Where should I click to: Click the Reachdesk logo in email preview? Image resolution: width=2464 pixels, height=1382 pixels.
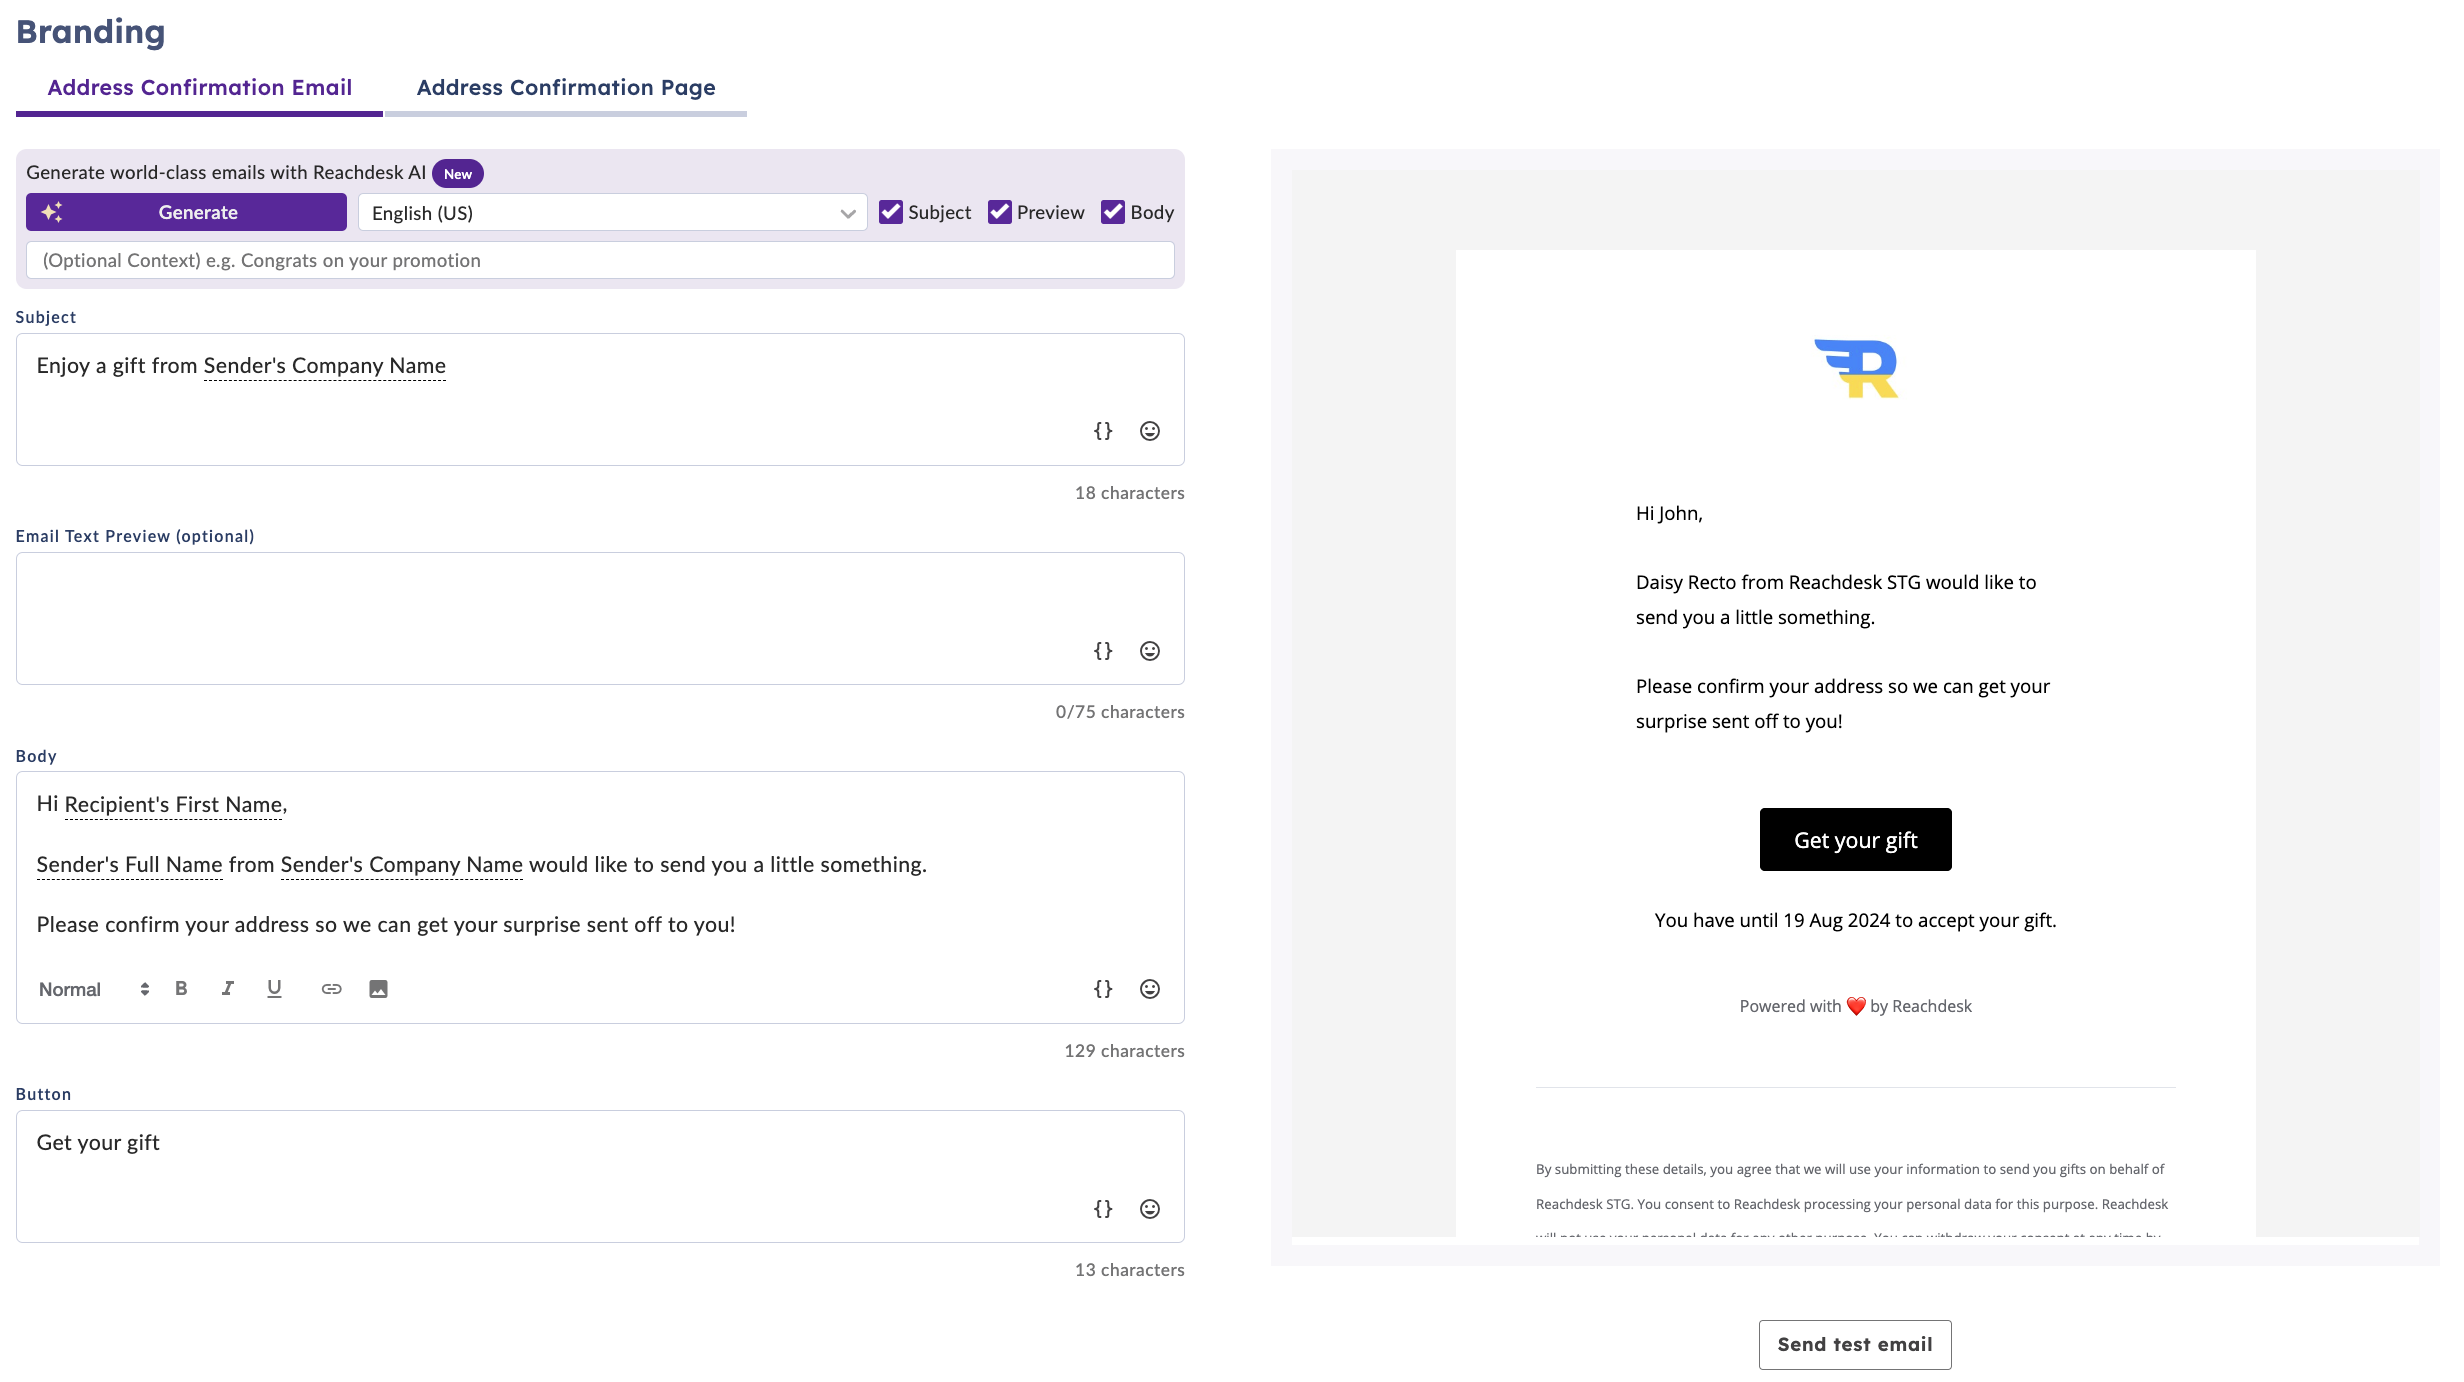1856,369
